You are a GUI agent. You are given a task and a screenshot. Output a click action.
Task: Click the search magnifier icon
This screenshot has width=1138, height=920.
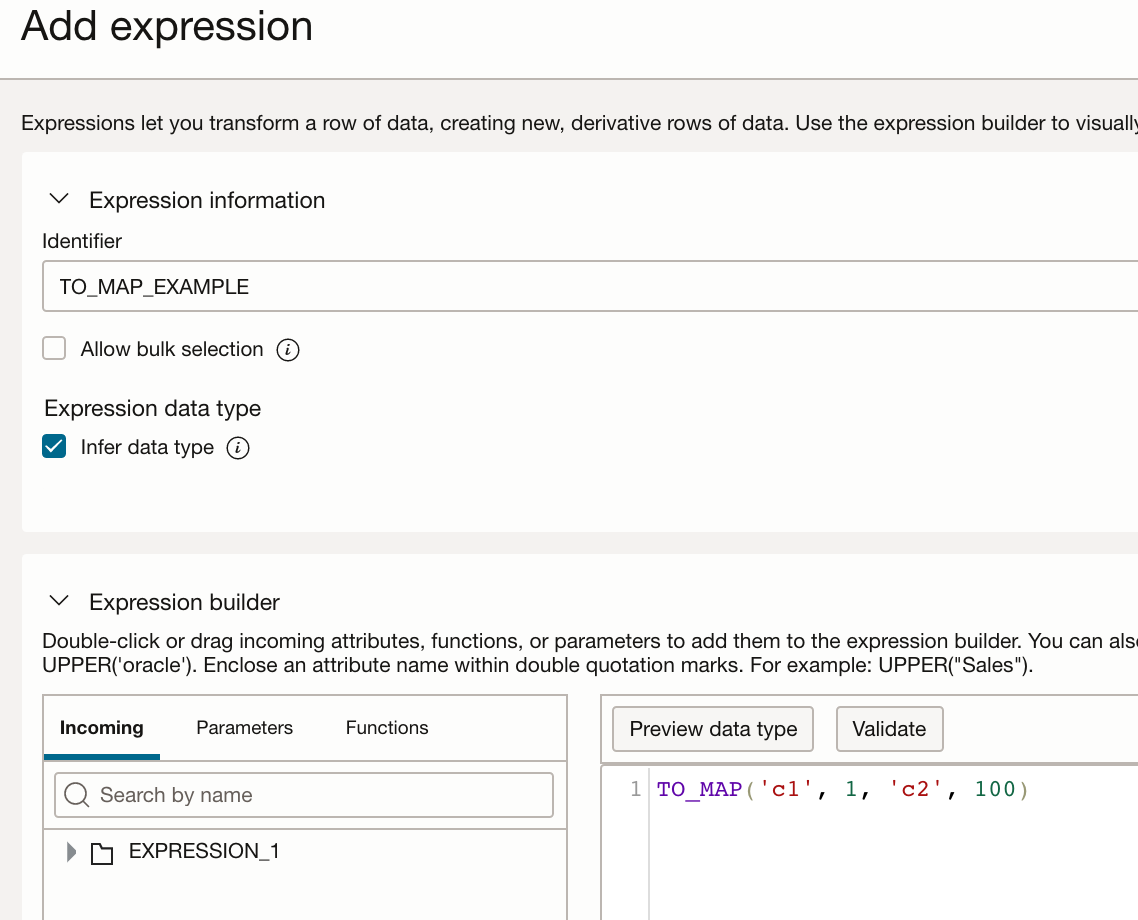coord(77,795)
